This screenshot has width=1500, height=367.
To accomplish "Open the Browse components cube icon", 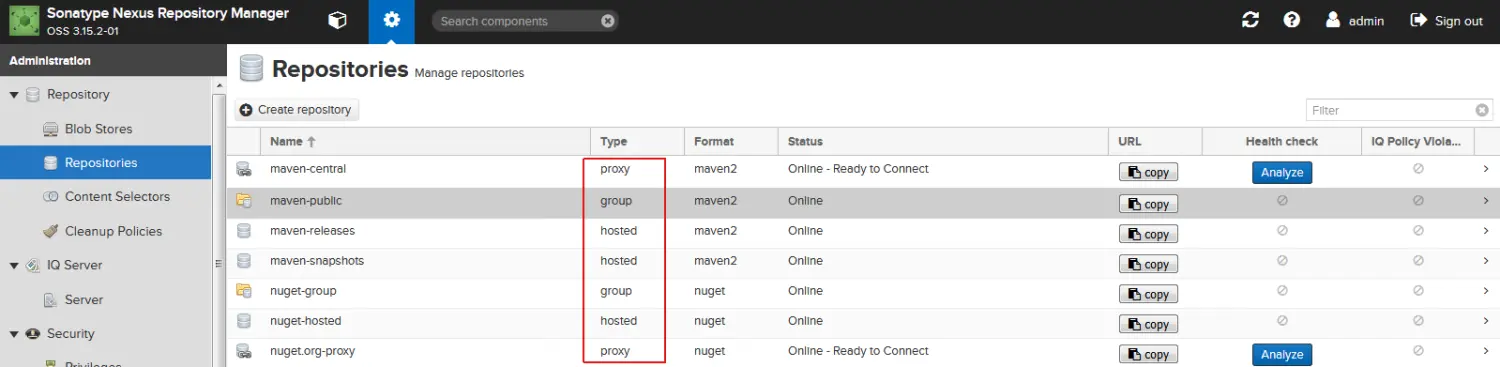I will [x=338, y=21].
